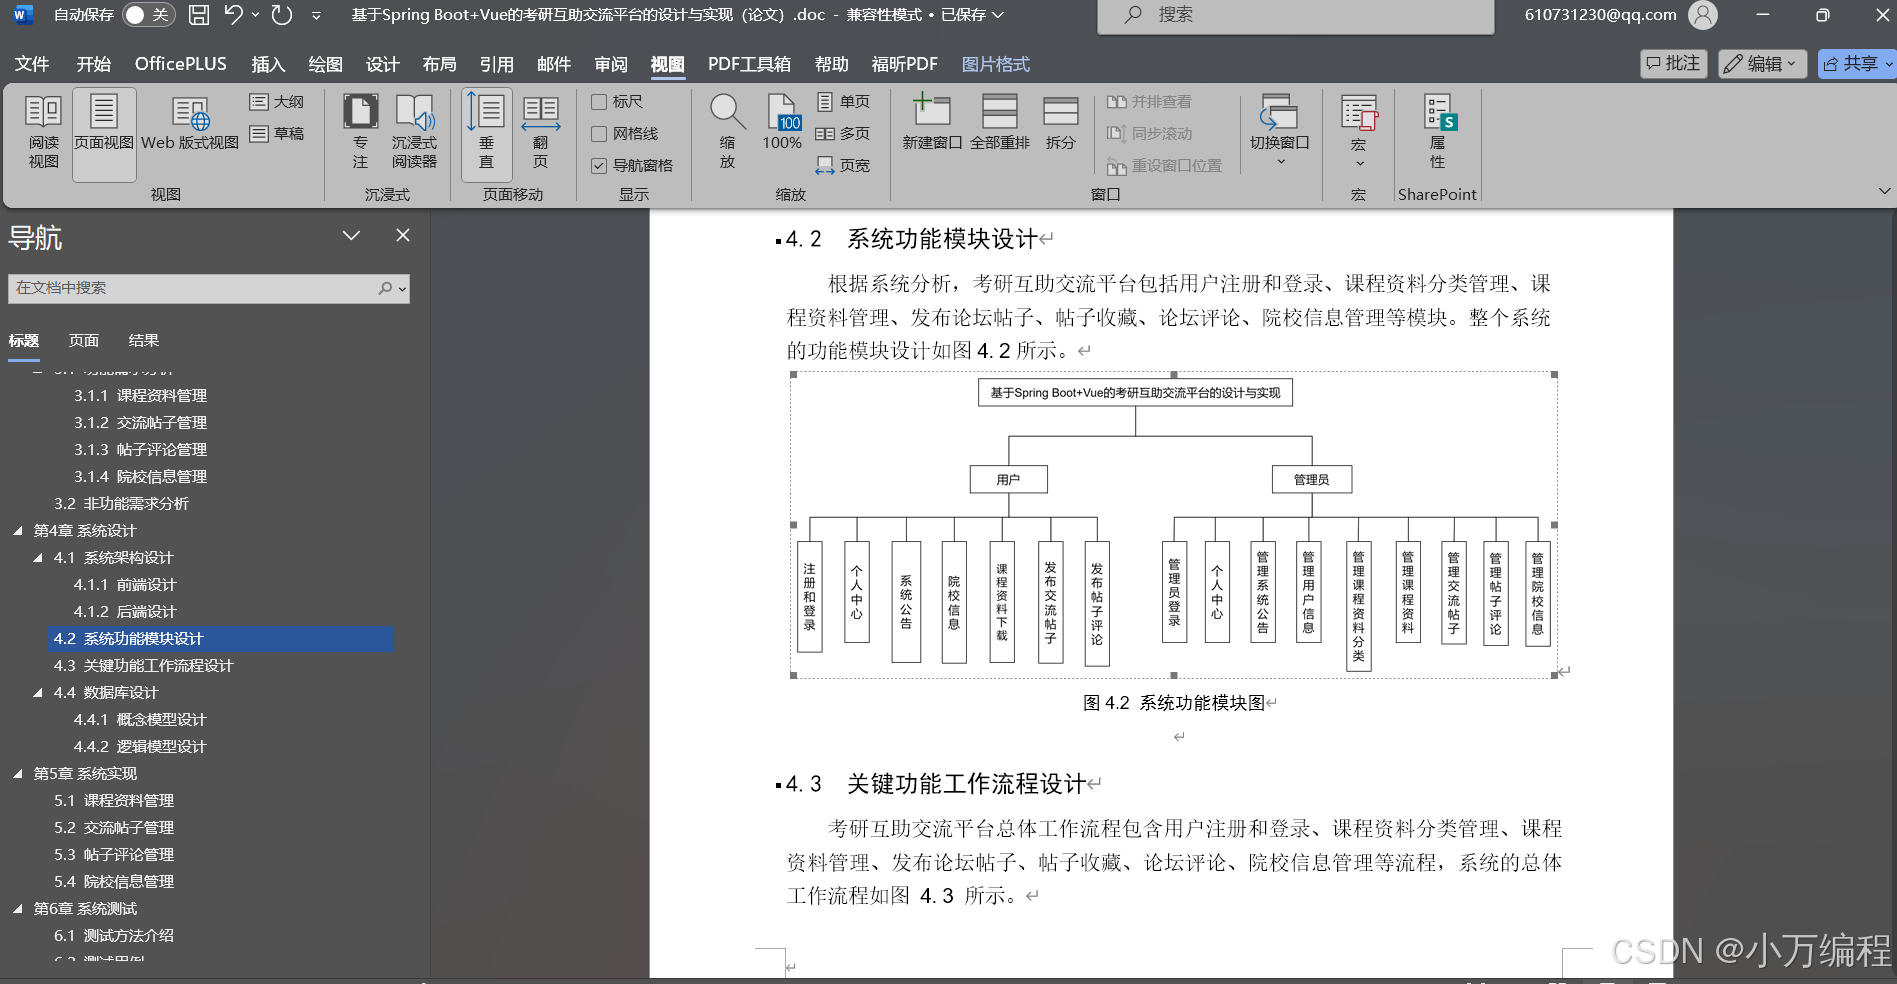Open the 图片格式 ribbon tab
Image resolution: width=1897 pixels, height=984 pixels.
pyautogui.click(x=995, y=64)
